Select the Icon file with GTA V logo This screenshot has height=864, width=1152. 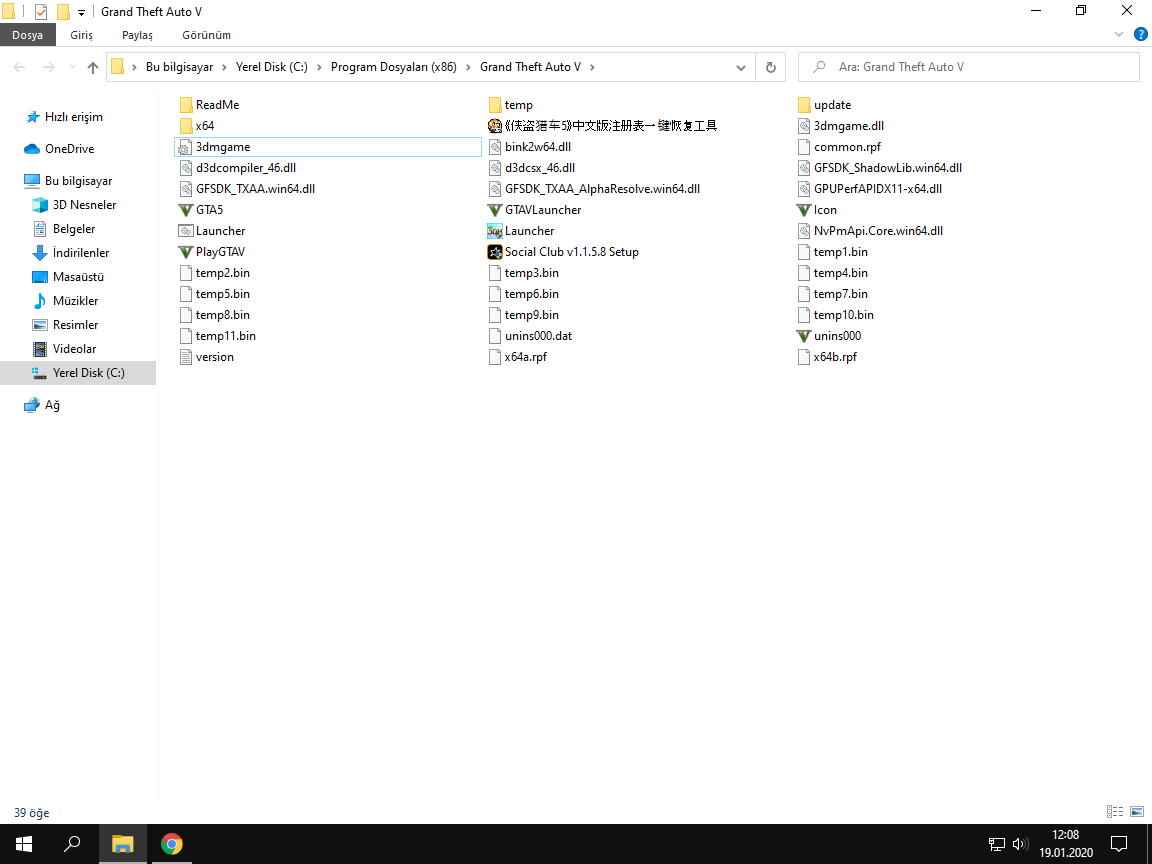click(x=804, y=210)
